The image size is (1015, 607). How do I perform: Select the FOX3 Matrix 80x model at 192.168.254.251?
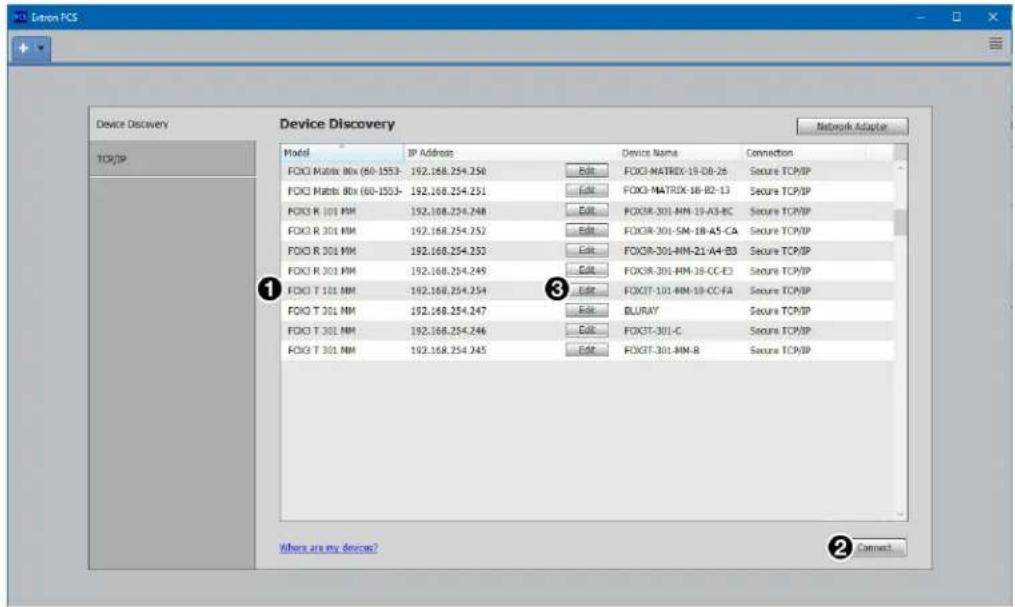click(344, 192)
